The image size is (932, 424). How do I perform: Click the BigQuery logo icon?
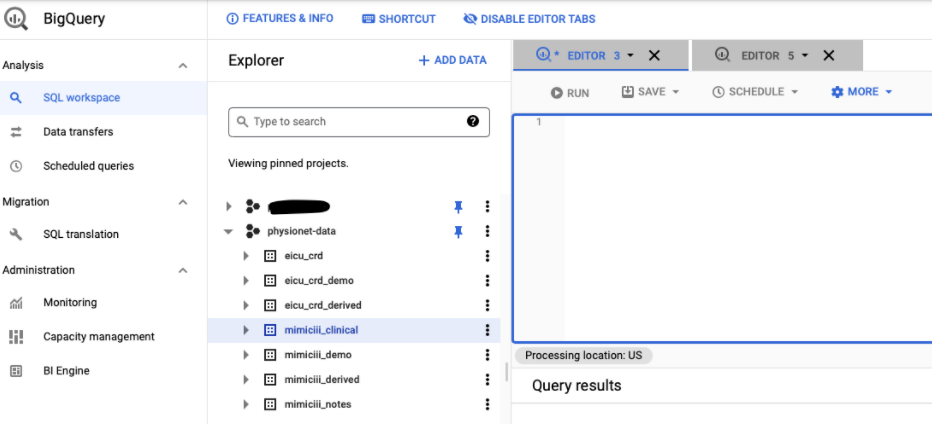click(x=16, y=19)
